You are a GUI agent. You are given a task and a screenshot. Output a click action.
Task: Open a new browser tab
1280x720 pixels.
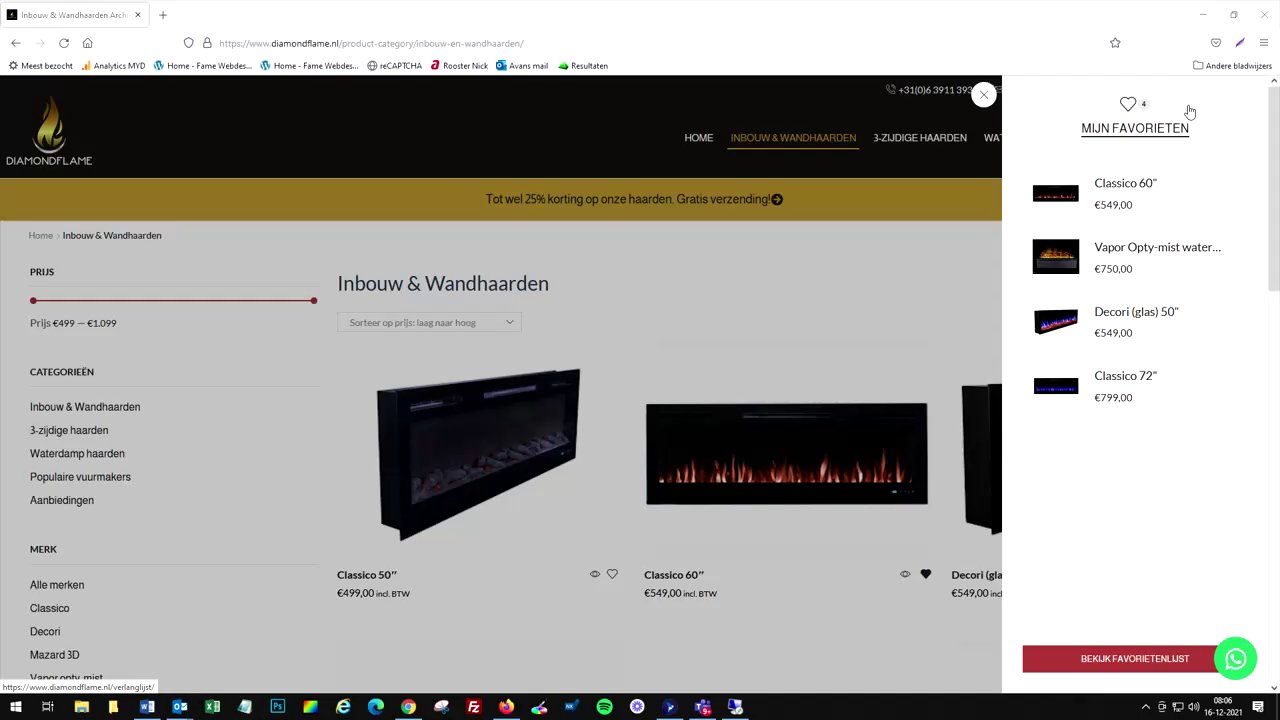(163, 15)
